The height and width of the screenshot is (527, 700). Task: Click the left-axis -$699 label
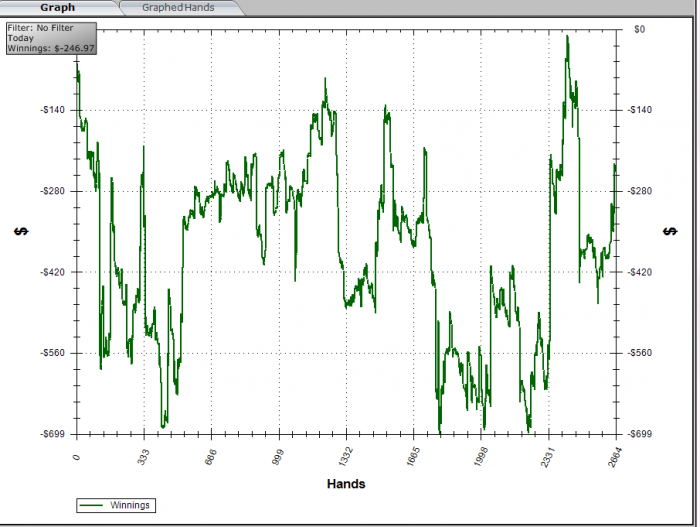(52, 434)
